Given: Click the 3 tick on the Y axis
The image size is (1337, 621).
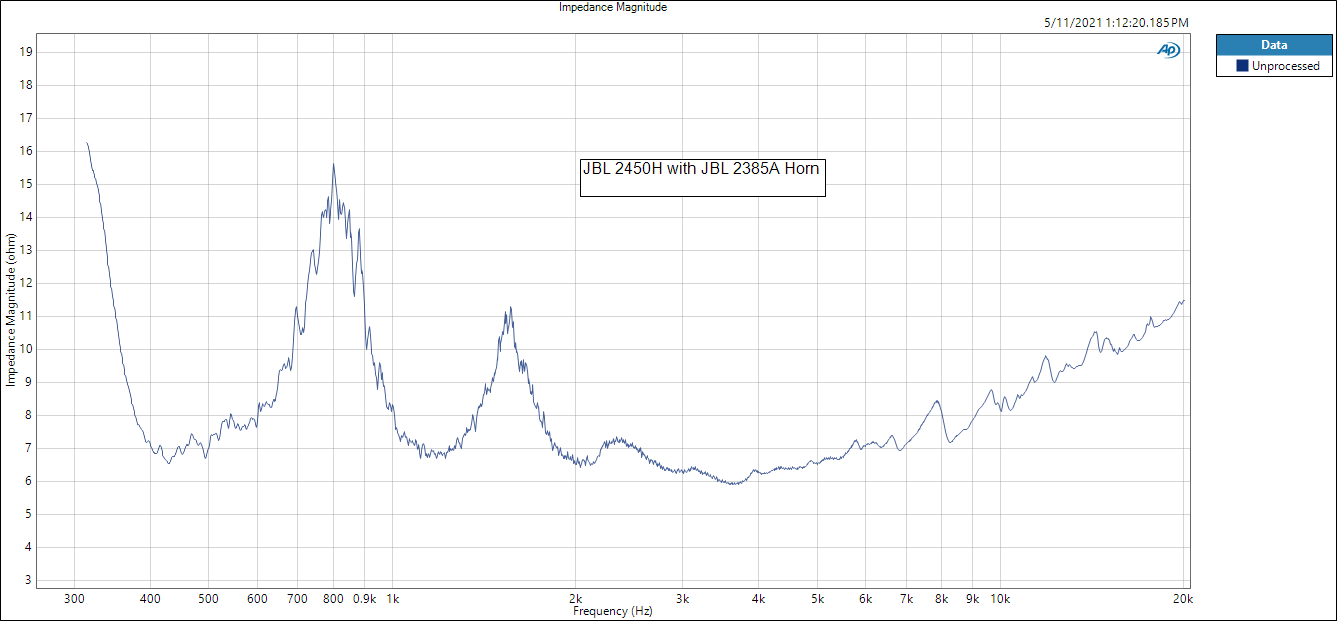Looking at the screenshot, I should coord(29,580).
